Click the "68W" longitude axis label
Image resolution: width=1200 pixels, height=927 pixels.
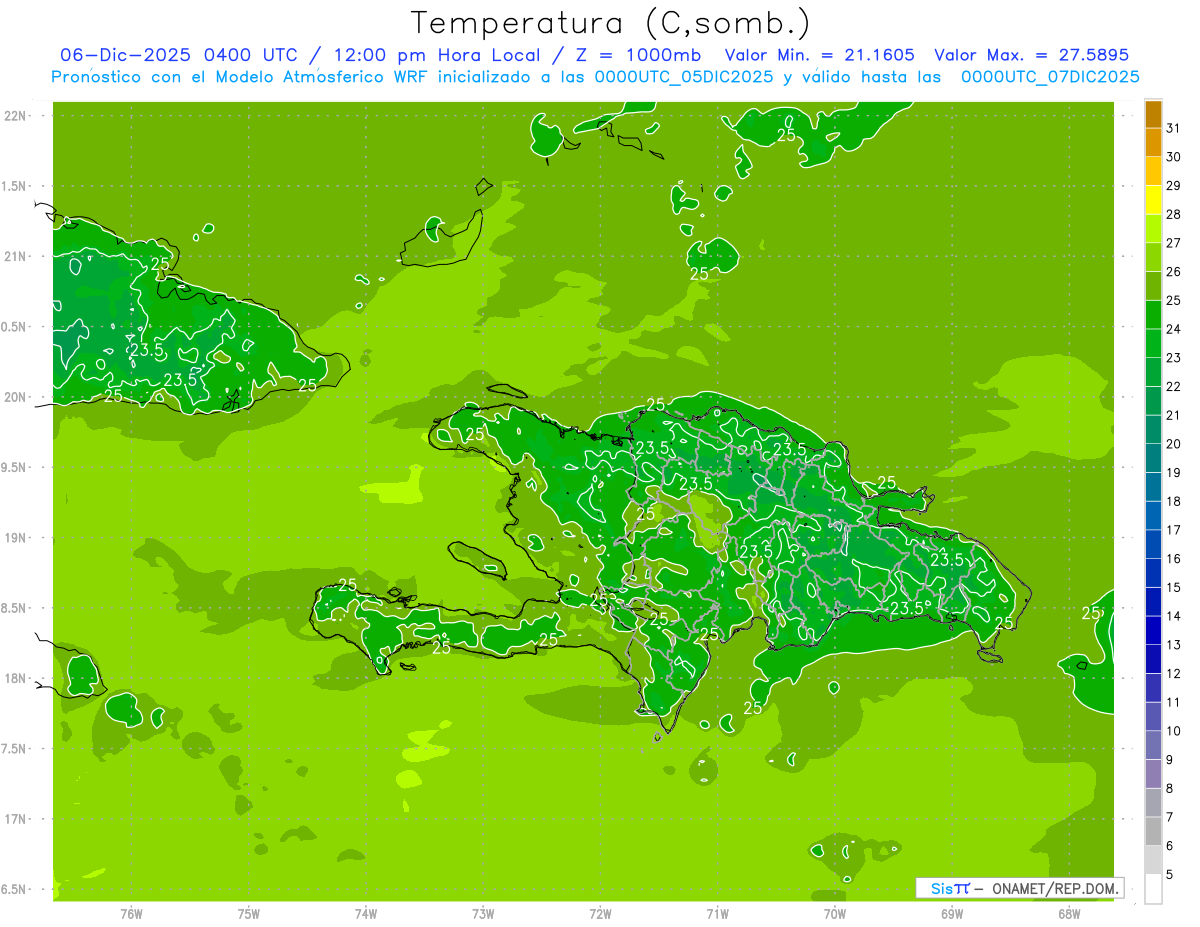[x=1069, y=913]
